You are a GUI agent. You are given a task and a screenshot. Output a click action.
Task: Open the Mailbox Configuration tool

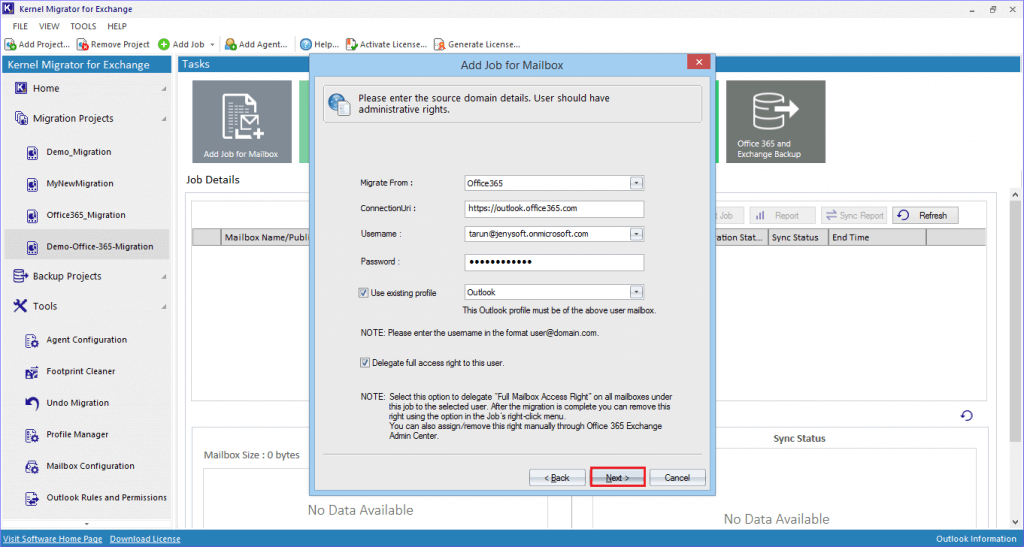90,466
